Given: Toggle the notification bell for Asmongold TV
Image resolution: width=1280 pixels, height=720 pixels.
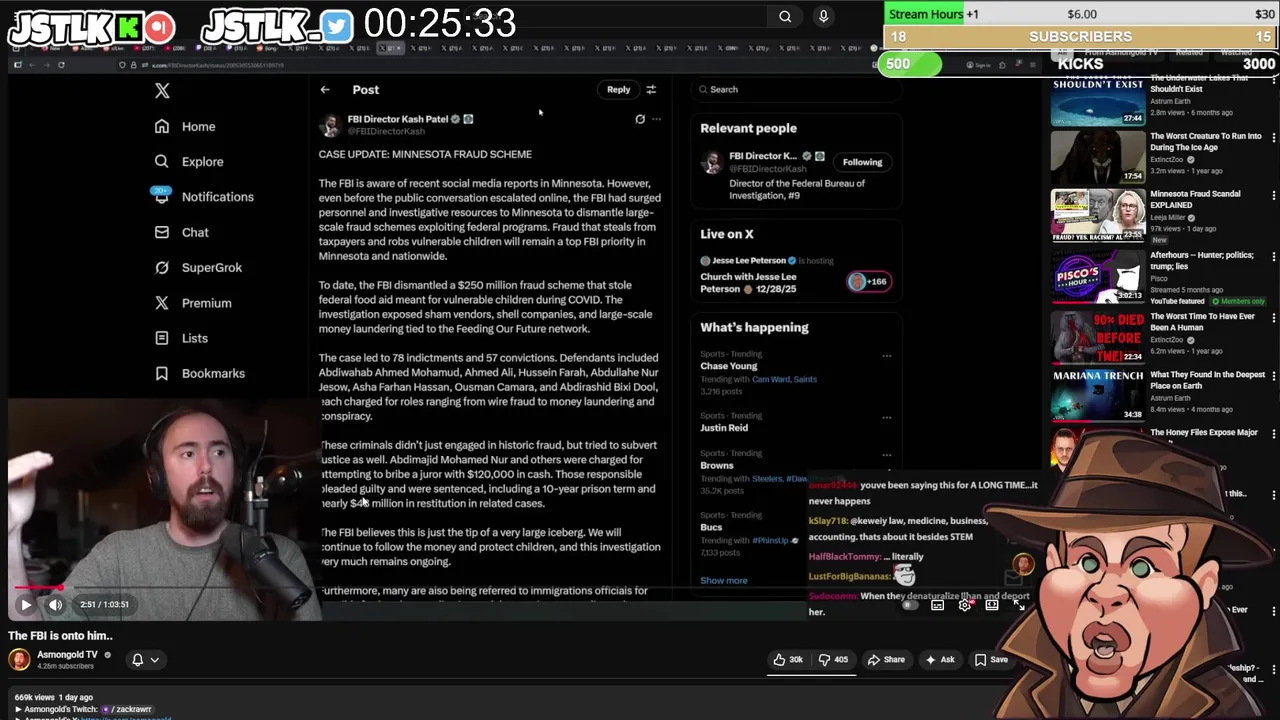Looking at the screenshot, I should (138, 660).
